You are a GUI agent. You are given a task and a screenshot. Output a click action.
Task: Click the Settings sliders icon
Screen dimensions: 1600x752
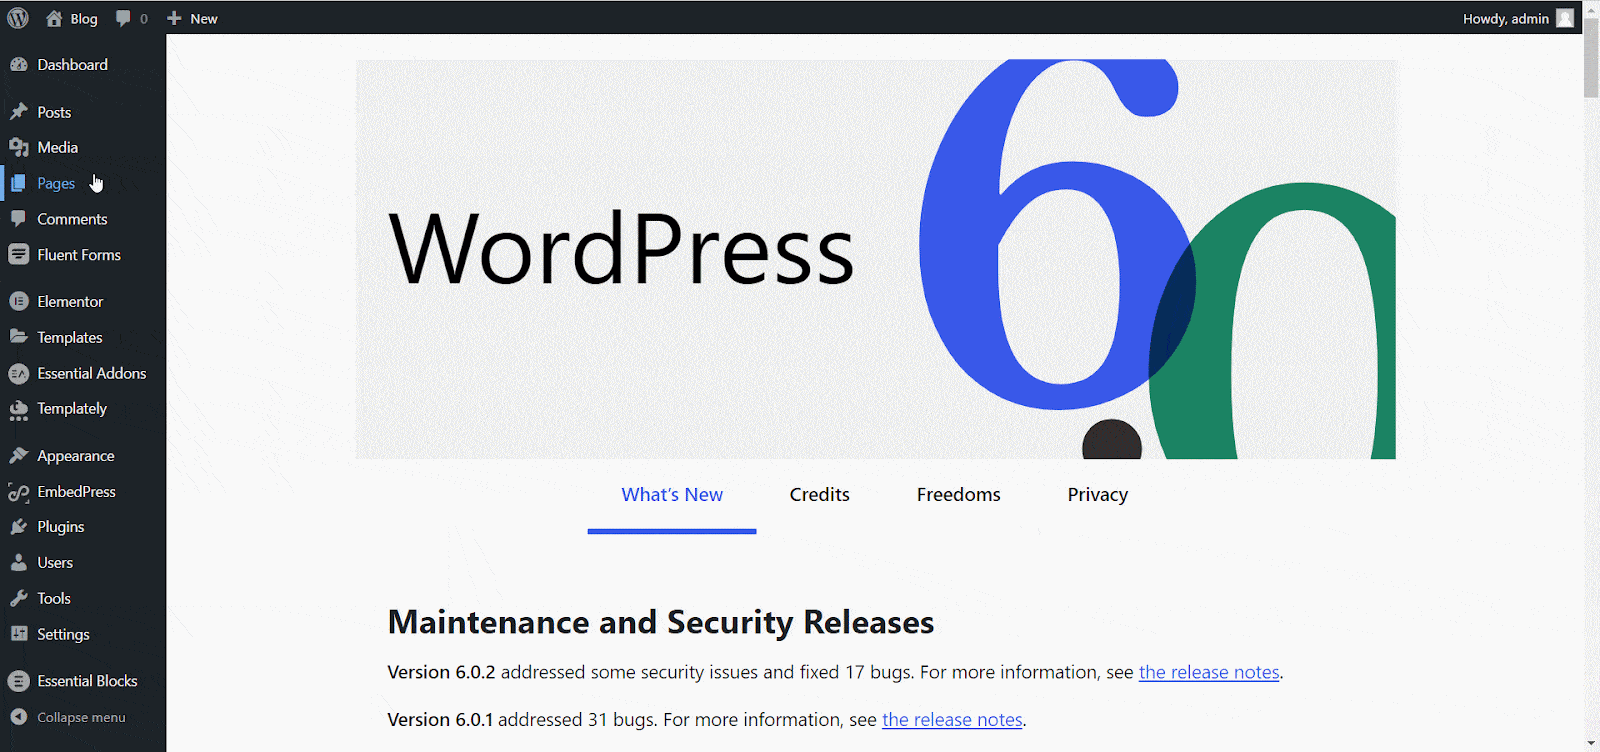pyautogui.click(x=18, y=634)
